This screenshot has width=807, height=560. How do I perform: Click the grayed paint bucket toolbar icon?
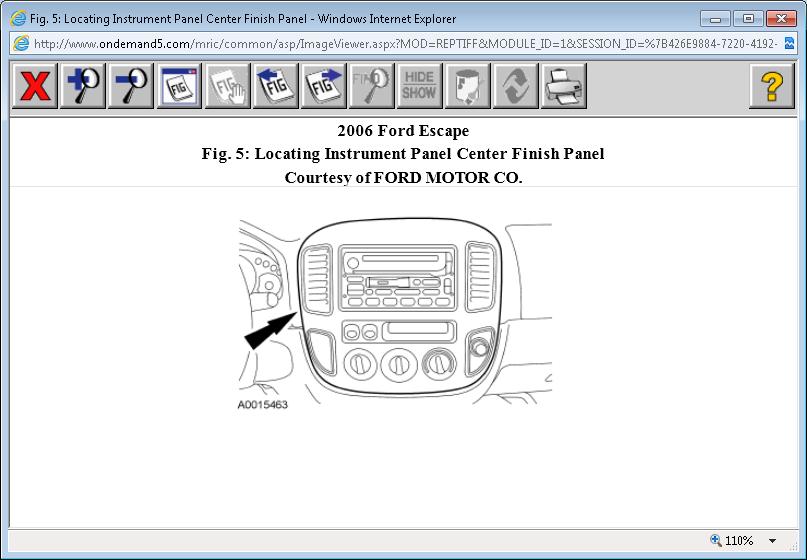467,86
